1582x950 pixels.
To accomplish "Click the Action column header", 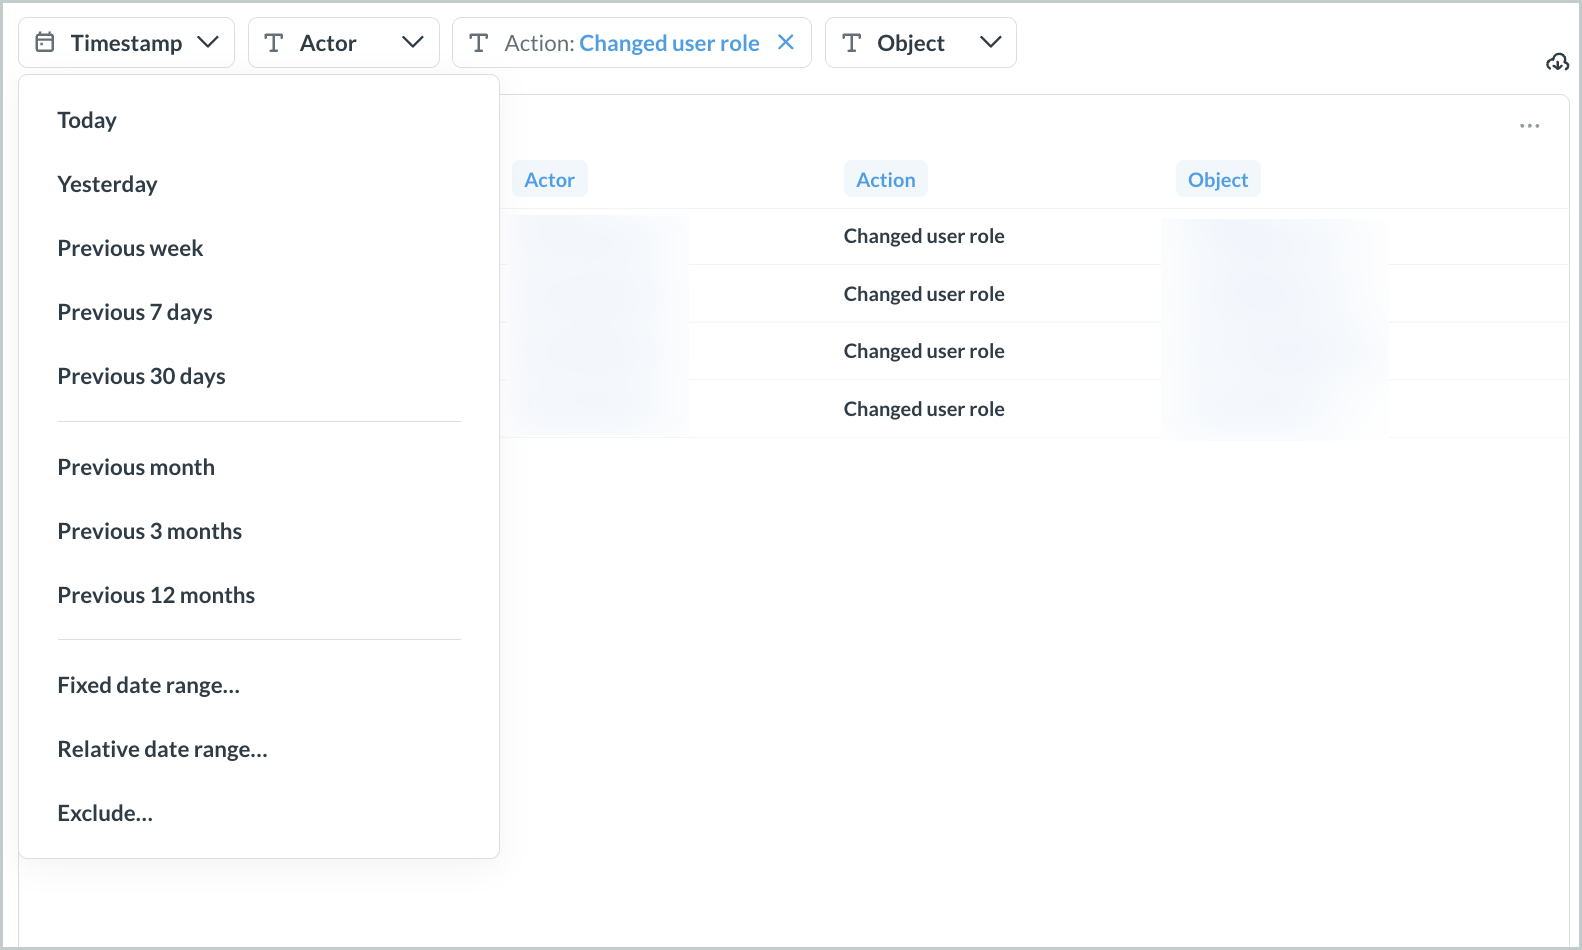I will pos(885,180).
